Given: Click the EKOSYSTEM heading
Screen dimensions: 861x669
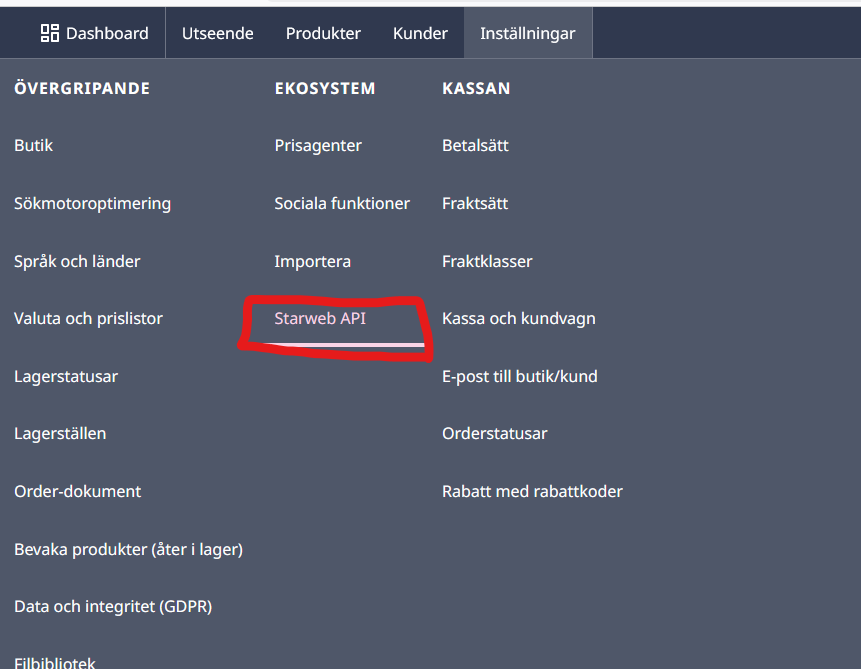Looking at the screenshot, I should pos(325,88).
